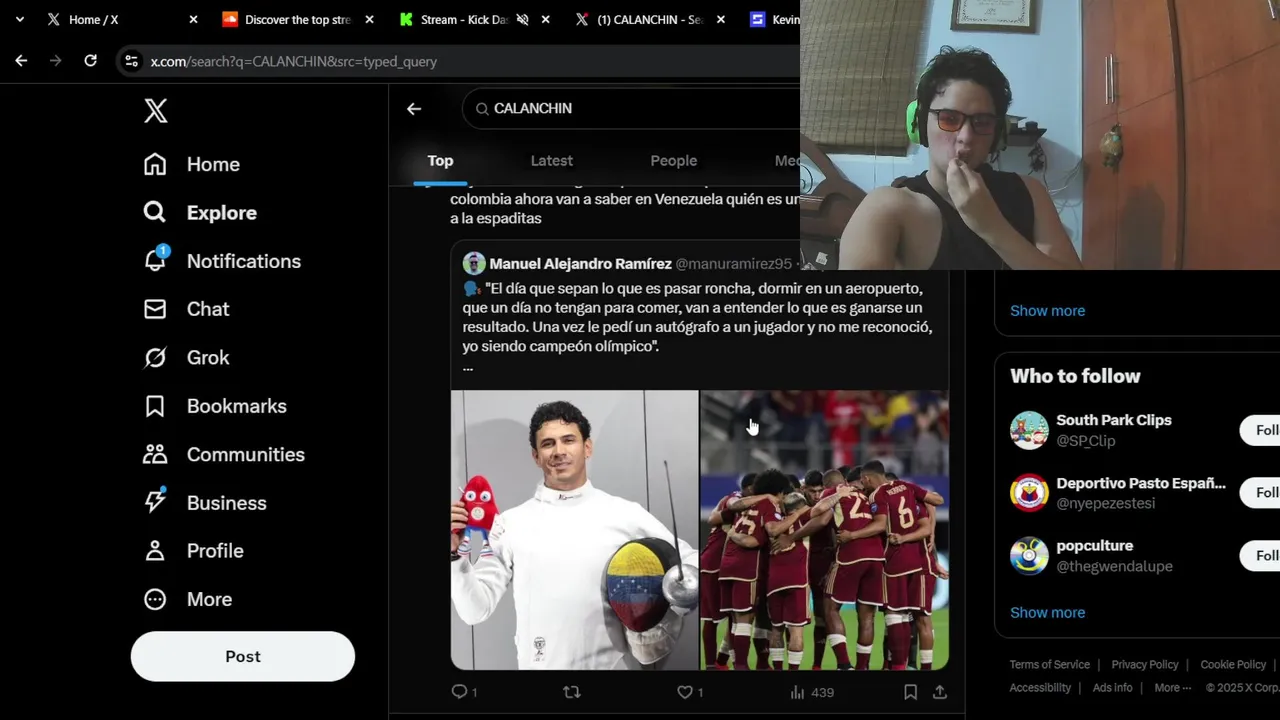Screen dimensions: 1280x720
Task: Click the Post button
Action: 243,656
